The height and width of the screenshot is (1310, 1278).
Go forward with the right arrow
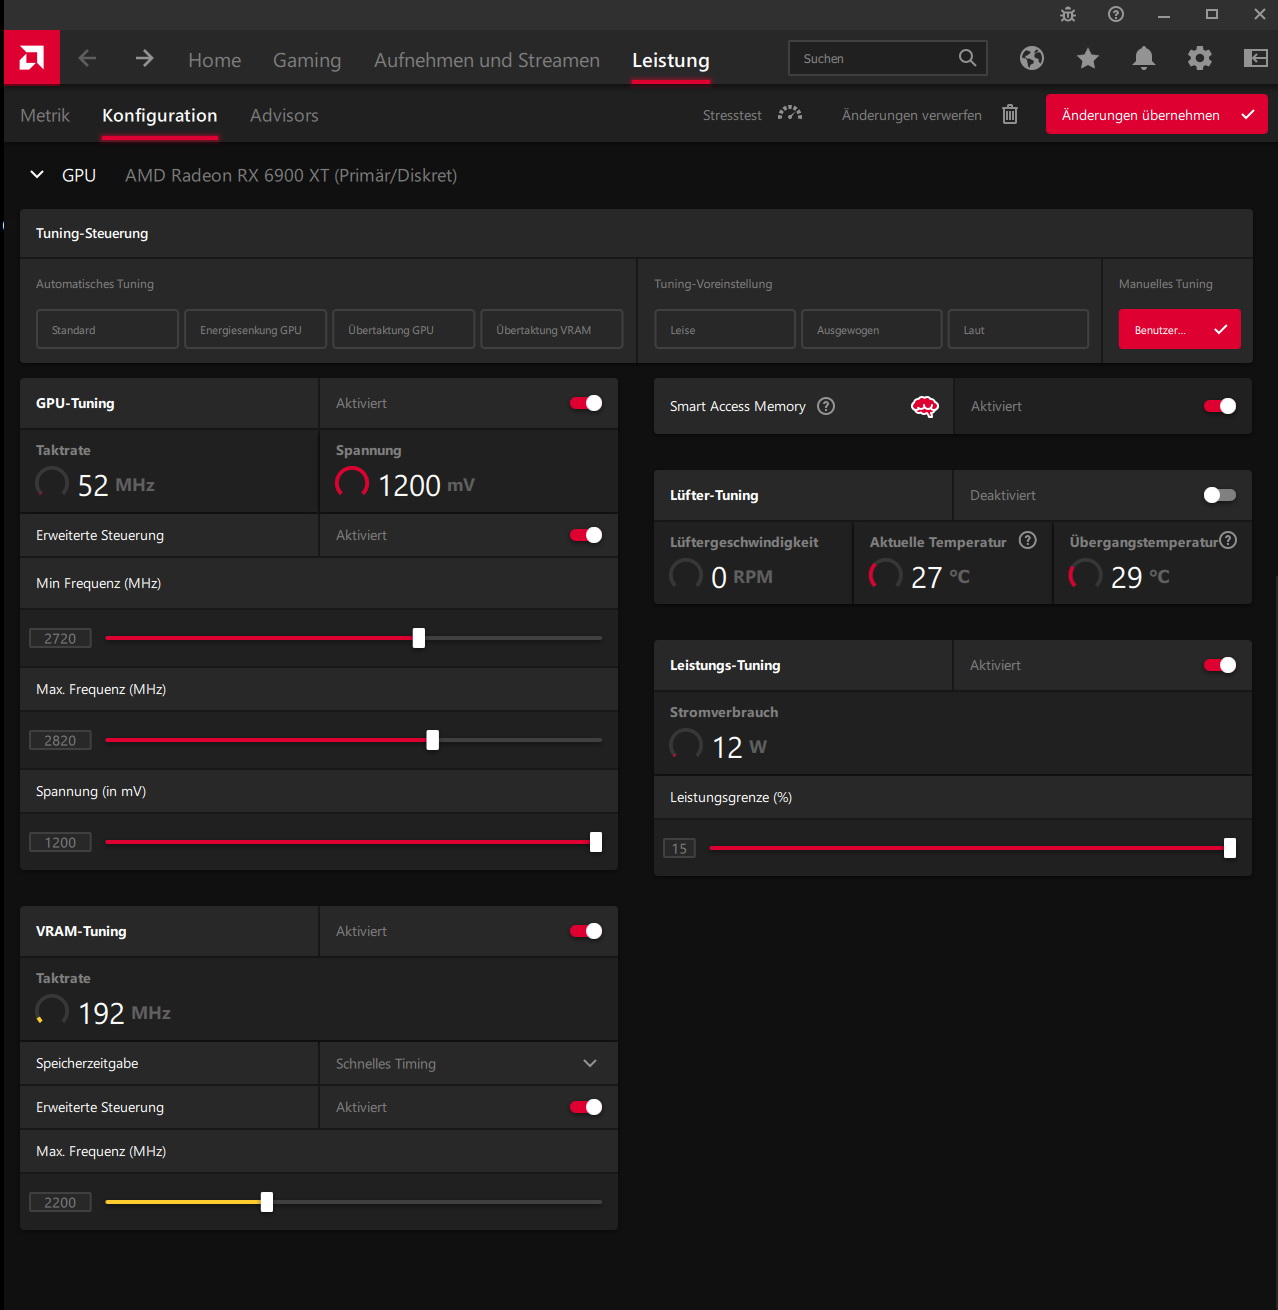pyautogui.click(x=144, y=58)
